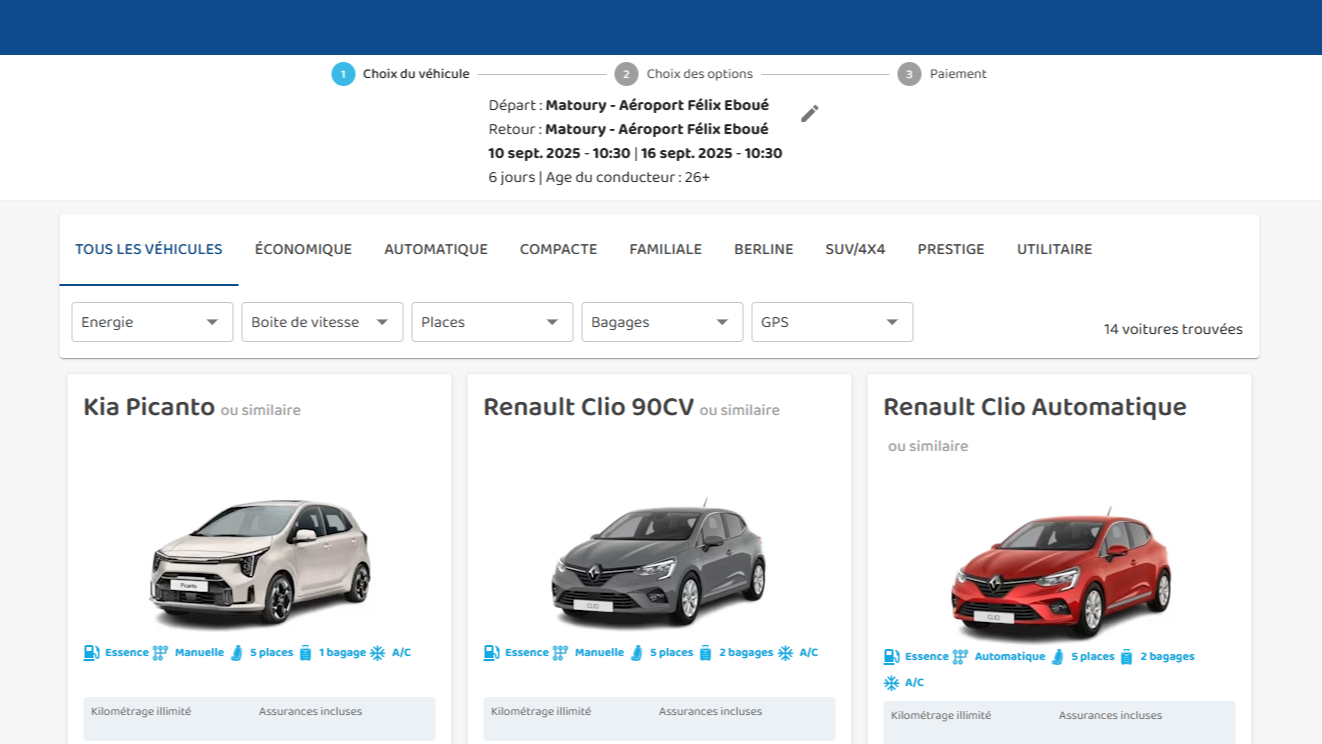Switch to the ÉCONOMIQUE tab
The image size is (1322, 744).
303,250
